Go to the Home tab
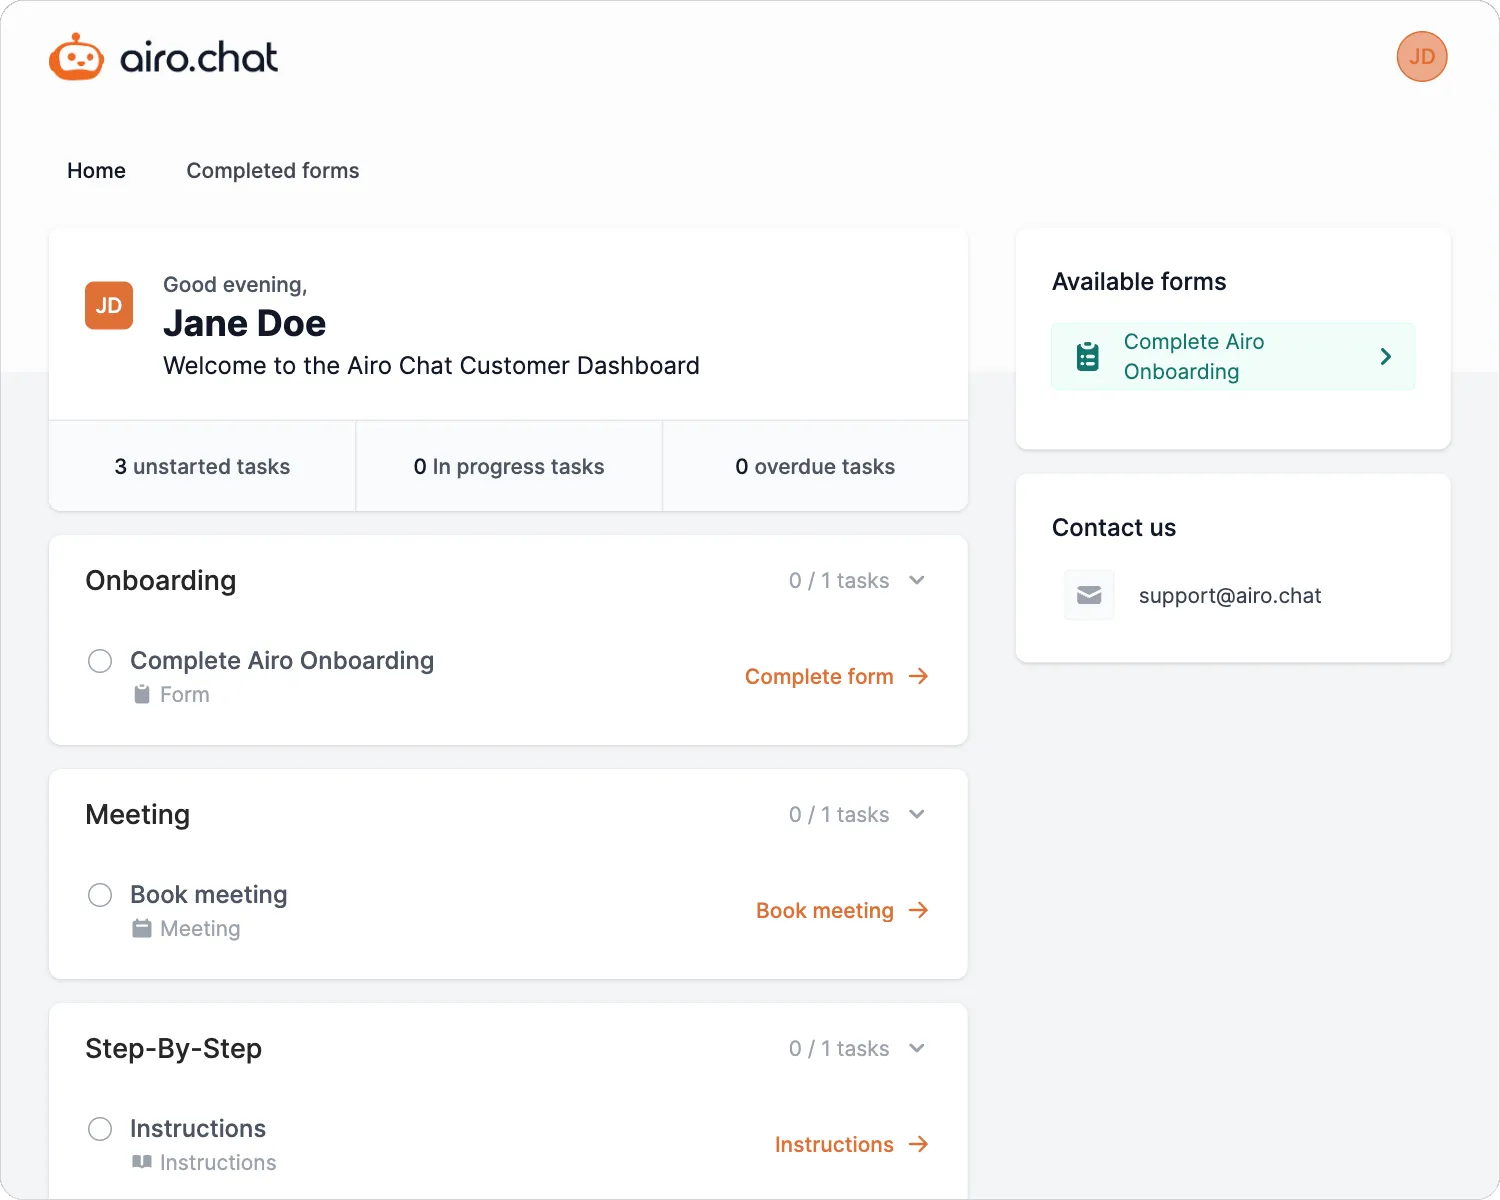The image size is (1500, 1200). [96, 171]
